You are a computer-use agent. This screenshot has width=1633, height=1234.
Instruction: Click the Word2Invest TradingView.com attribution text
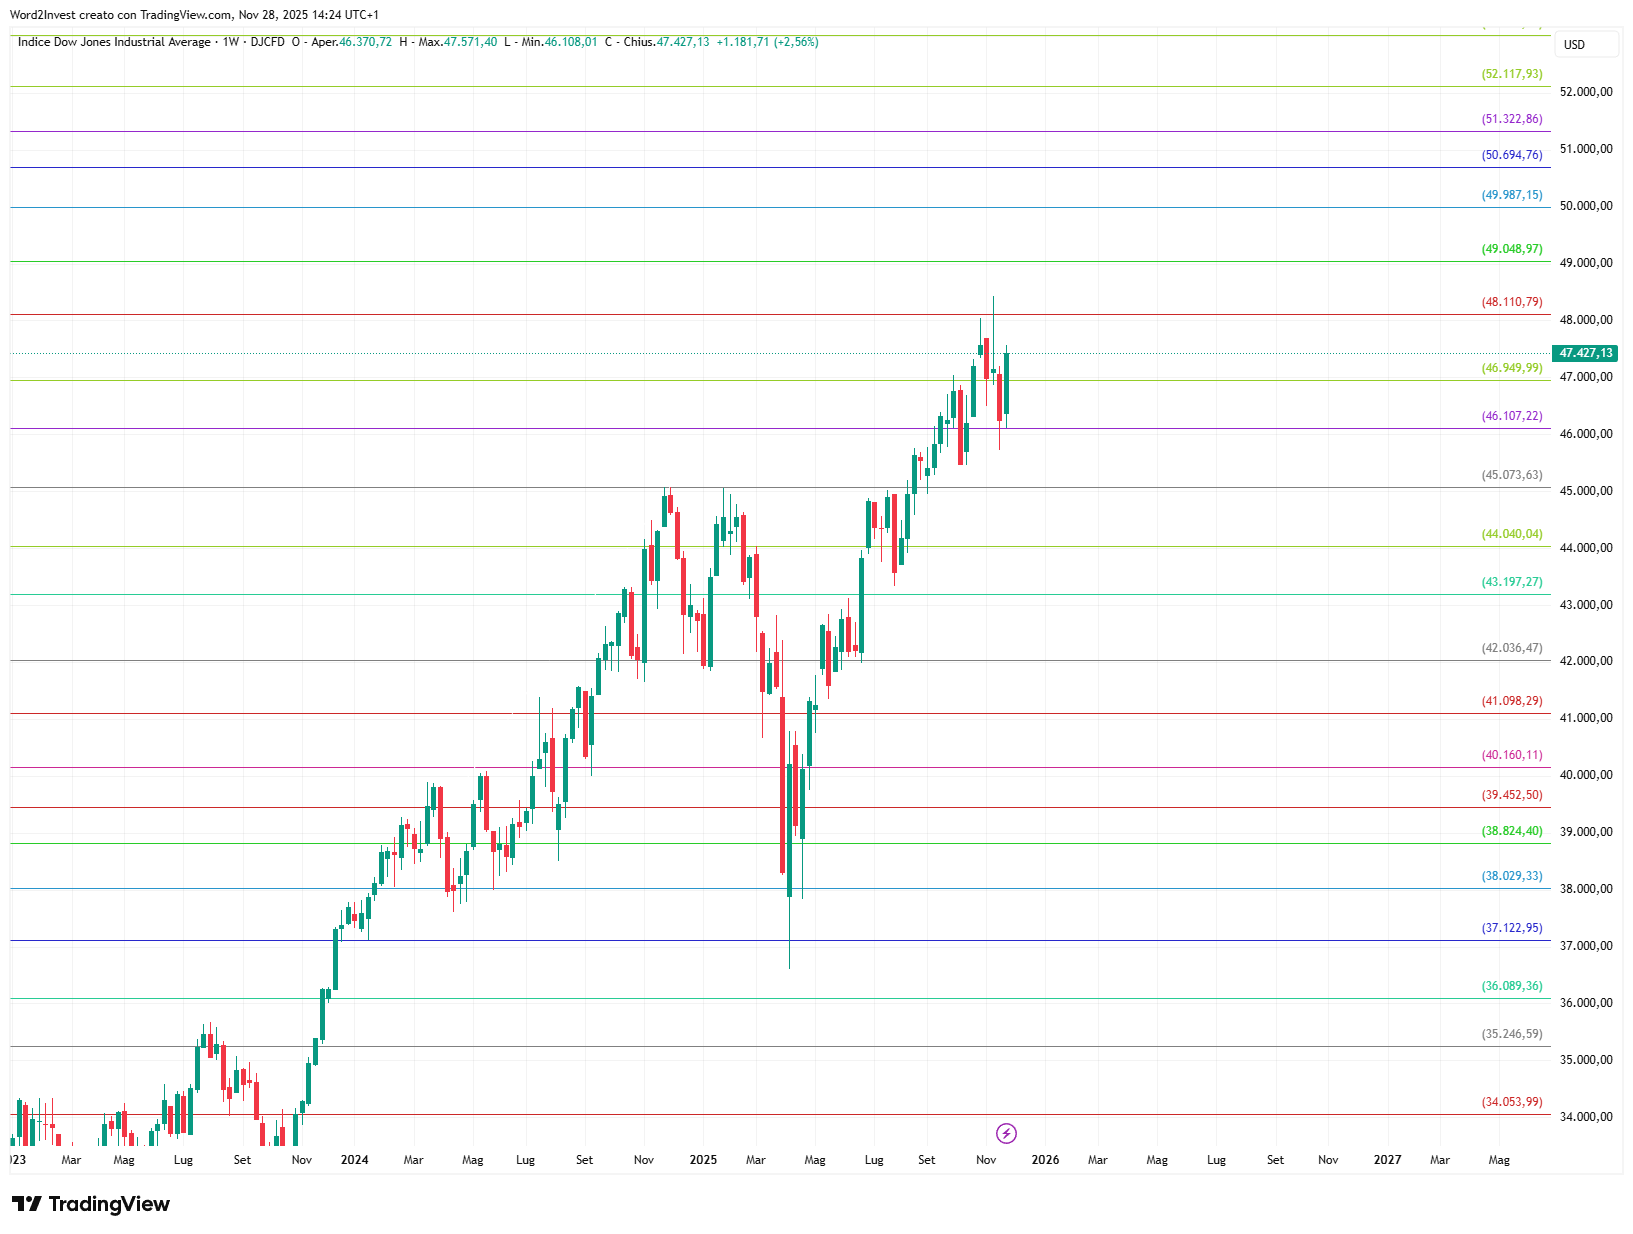click(x=194, y=15)
